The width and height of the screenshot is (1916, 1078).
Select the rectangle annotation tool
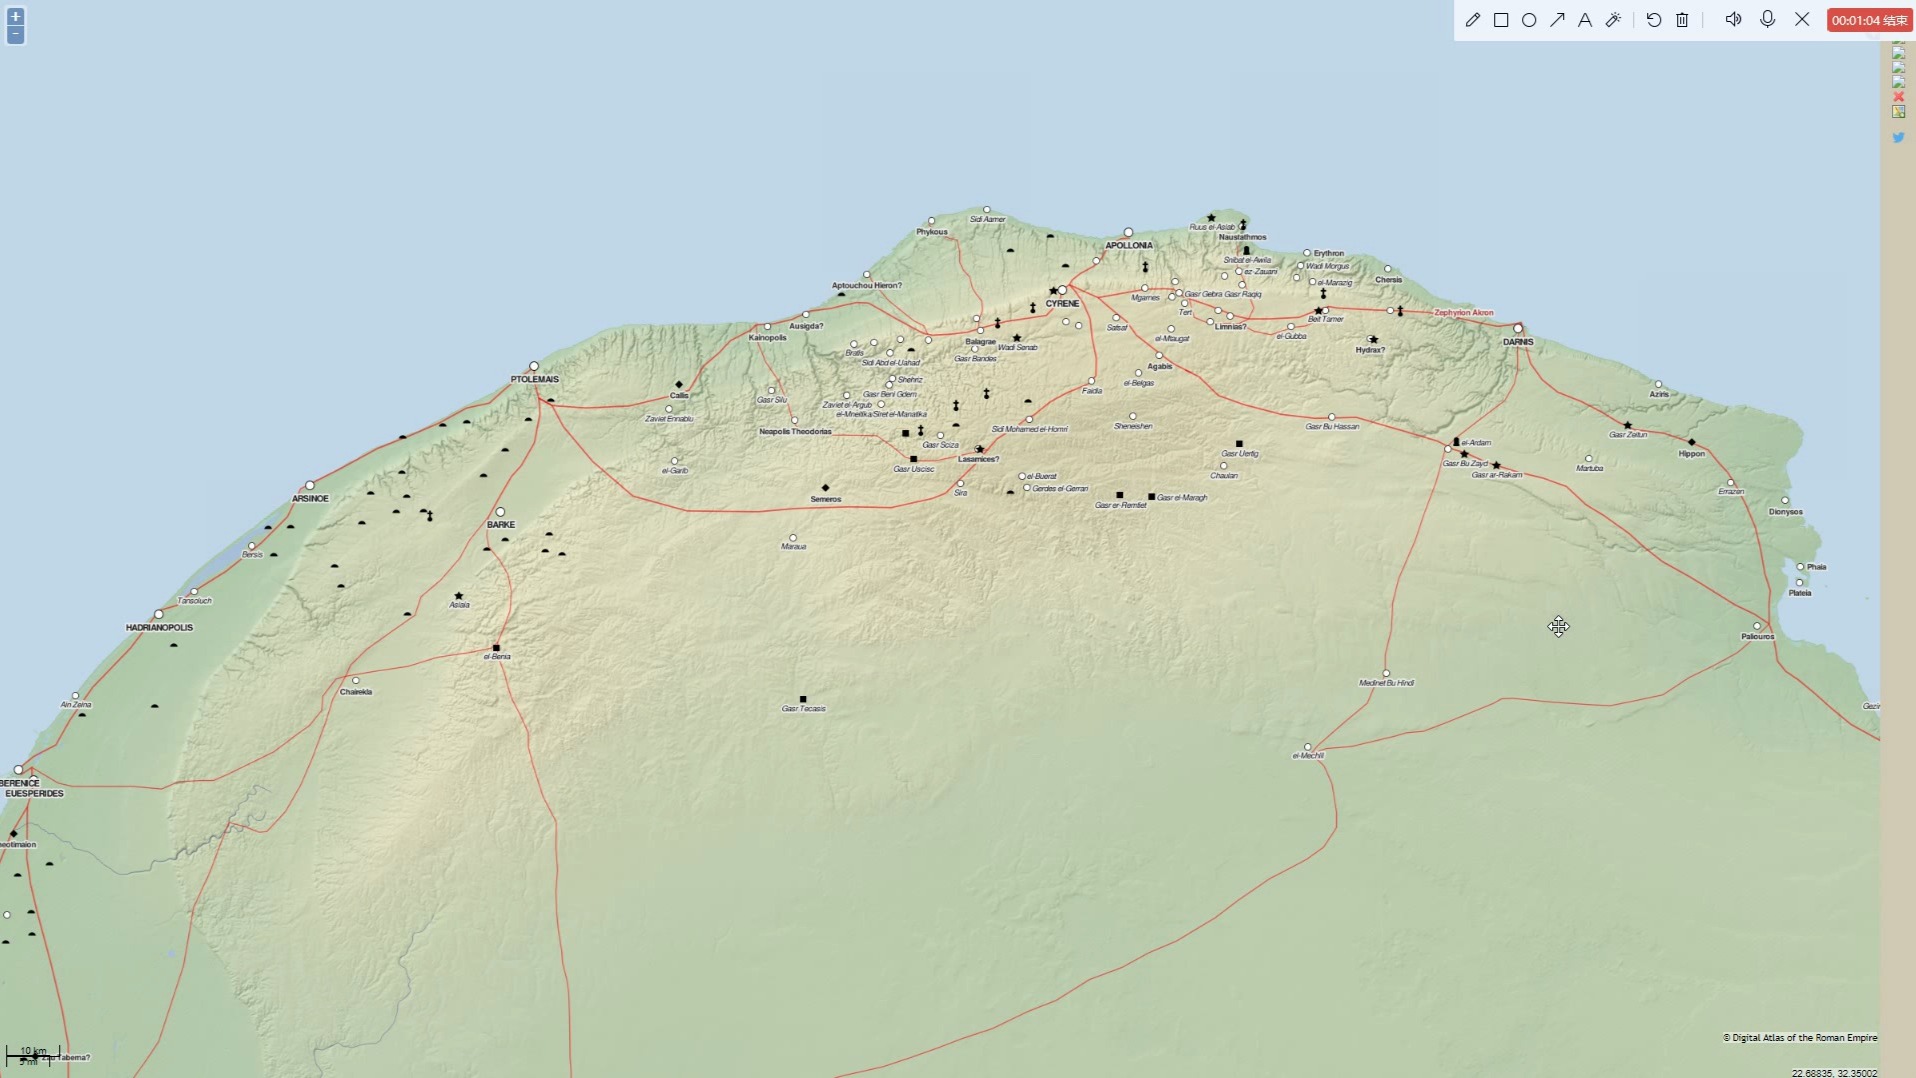[x=1501, y=20]
